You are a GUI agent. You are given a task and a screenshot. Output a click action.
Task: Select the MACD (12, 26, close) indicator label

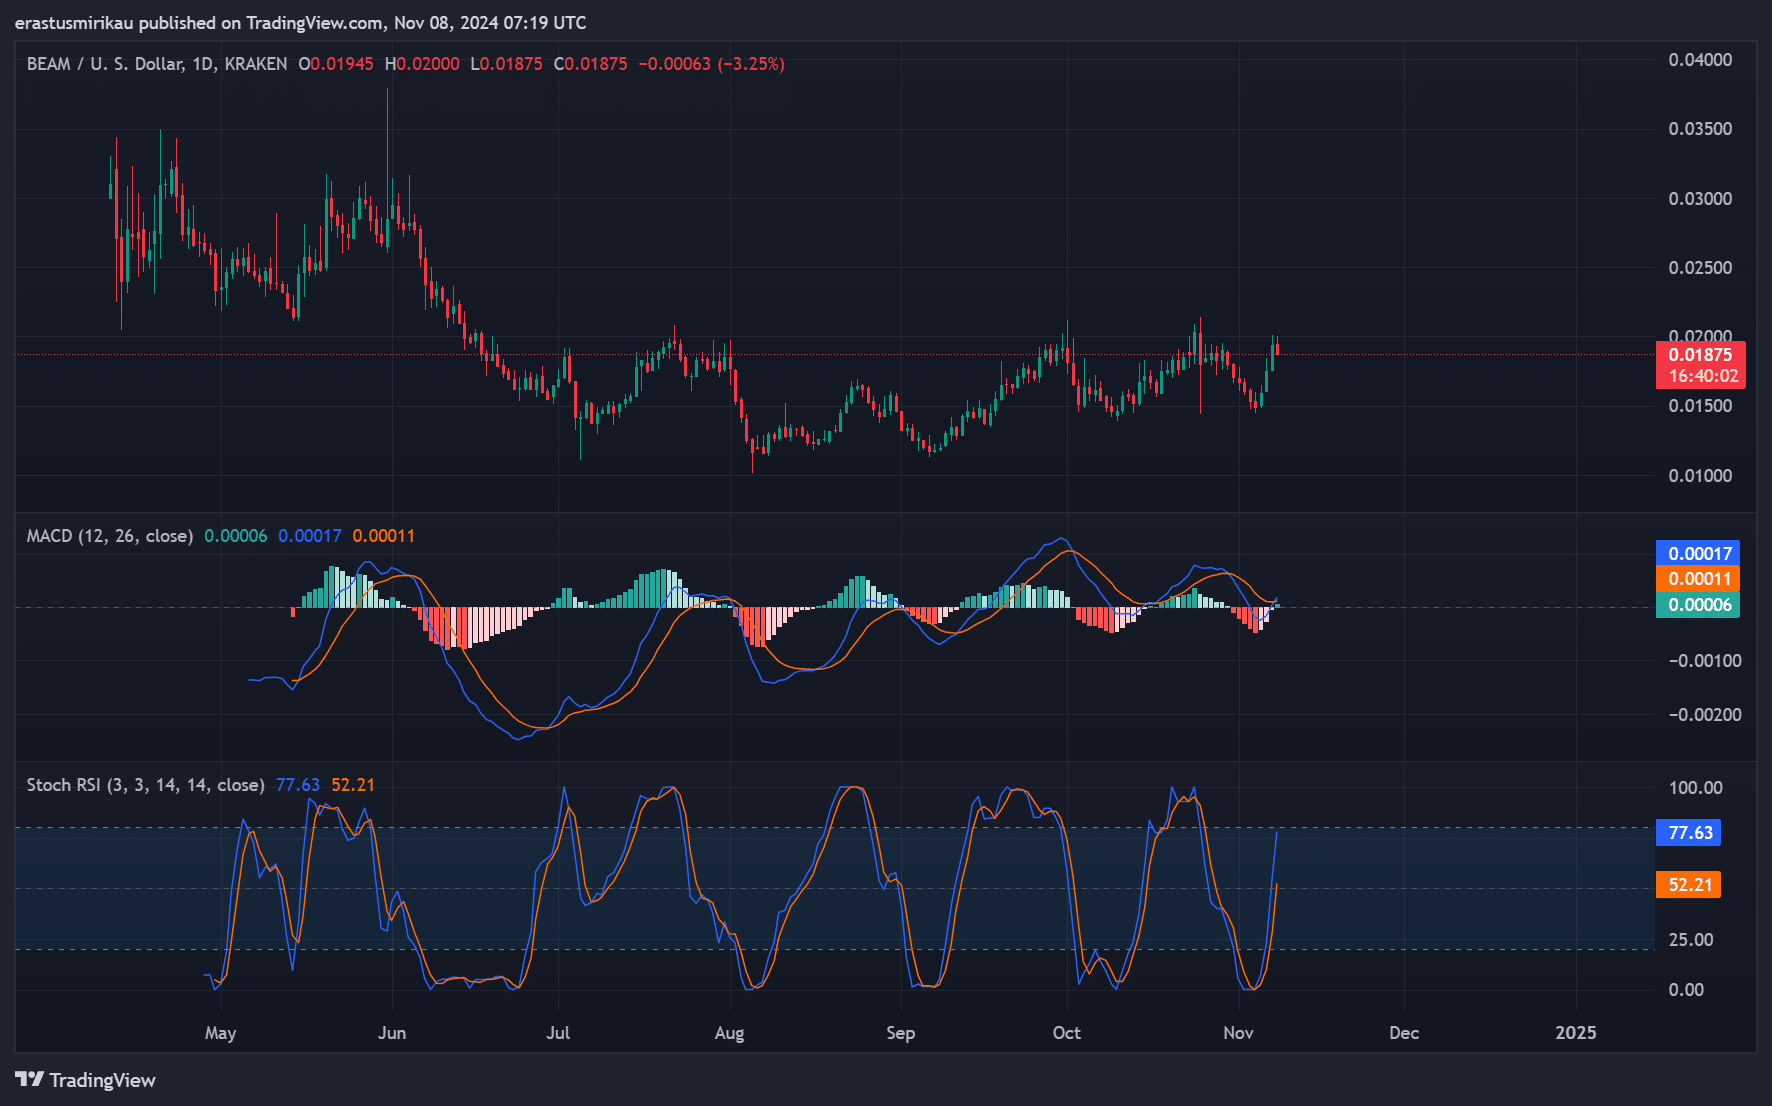click(110, 536)
